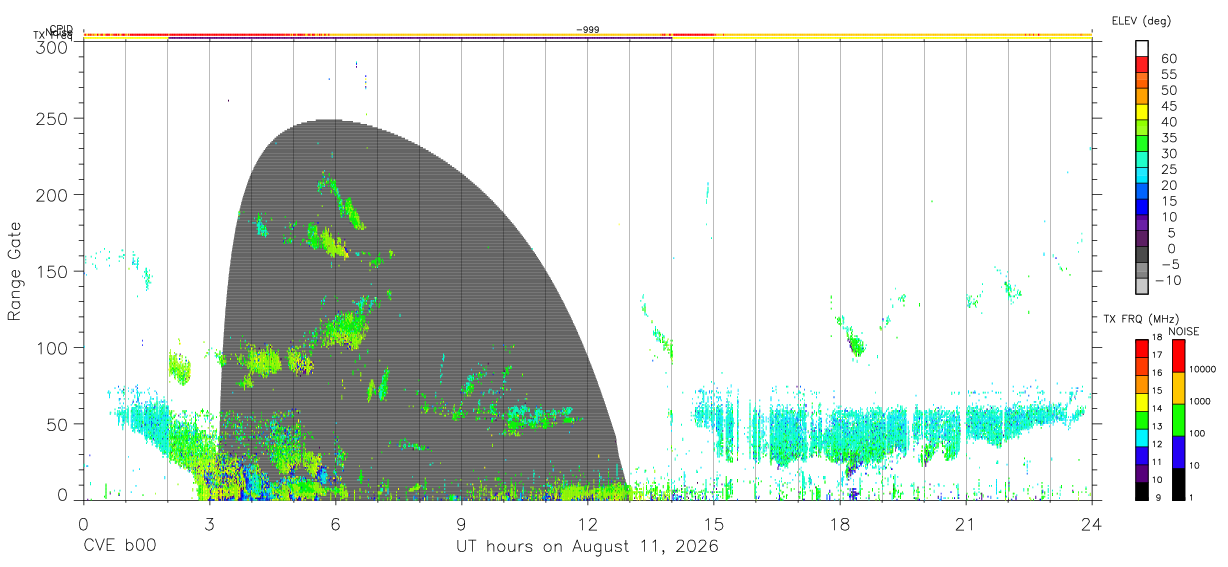Select the orange-red 16–17 MHz TX FRQ swatch
1228x567 pixels.
point(1142,366)
